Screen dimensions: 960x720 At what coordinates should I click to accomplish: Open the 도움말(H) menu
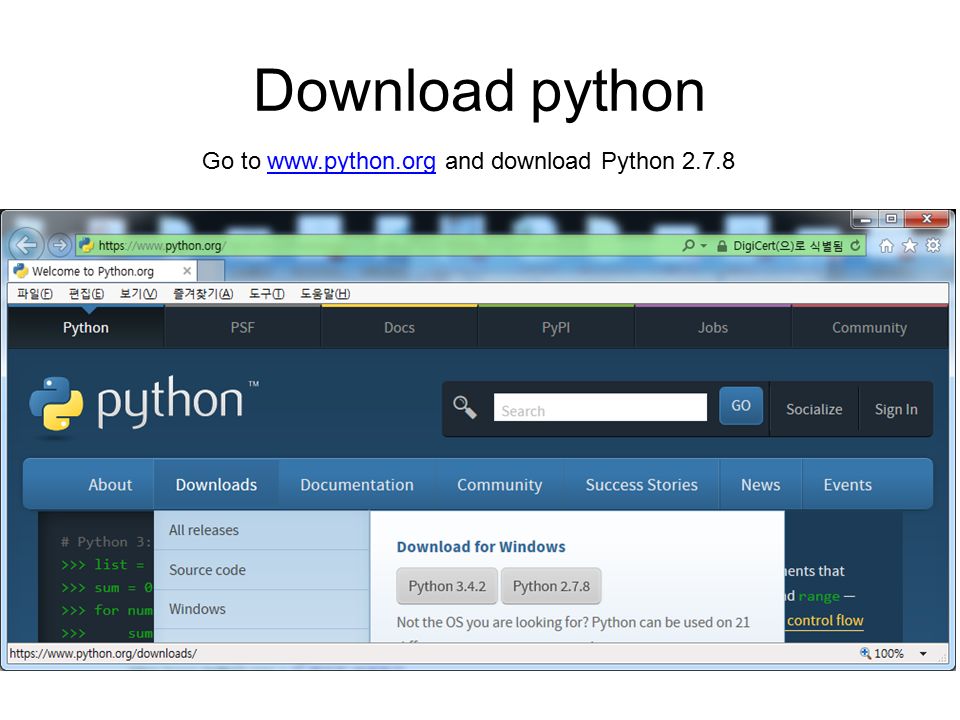coord(325,294)
